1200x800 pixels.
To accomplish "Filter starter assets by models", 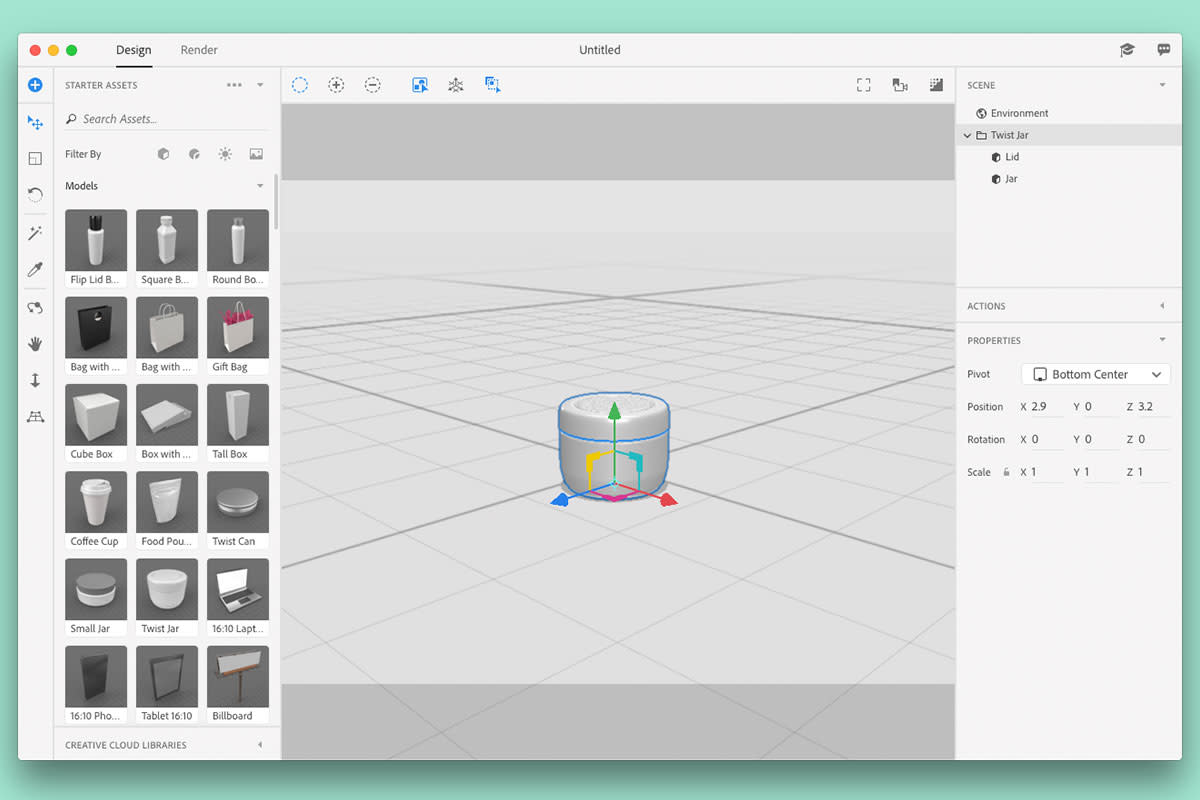I will [163, 154].
